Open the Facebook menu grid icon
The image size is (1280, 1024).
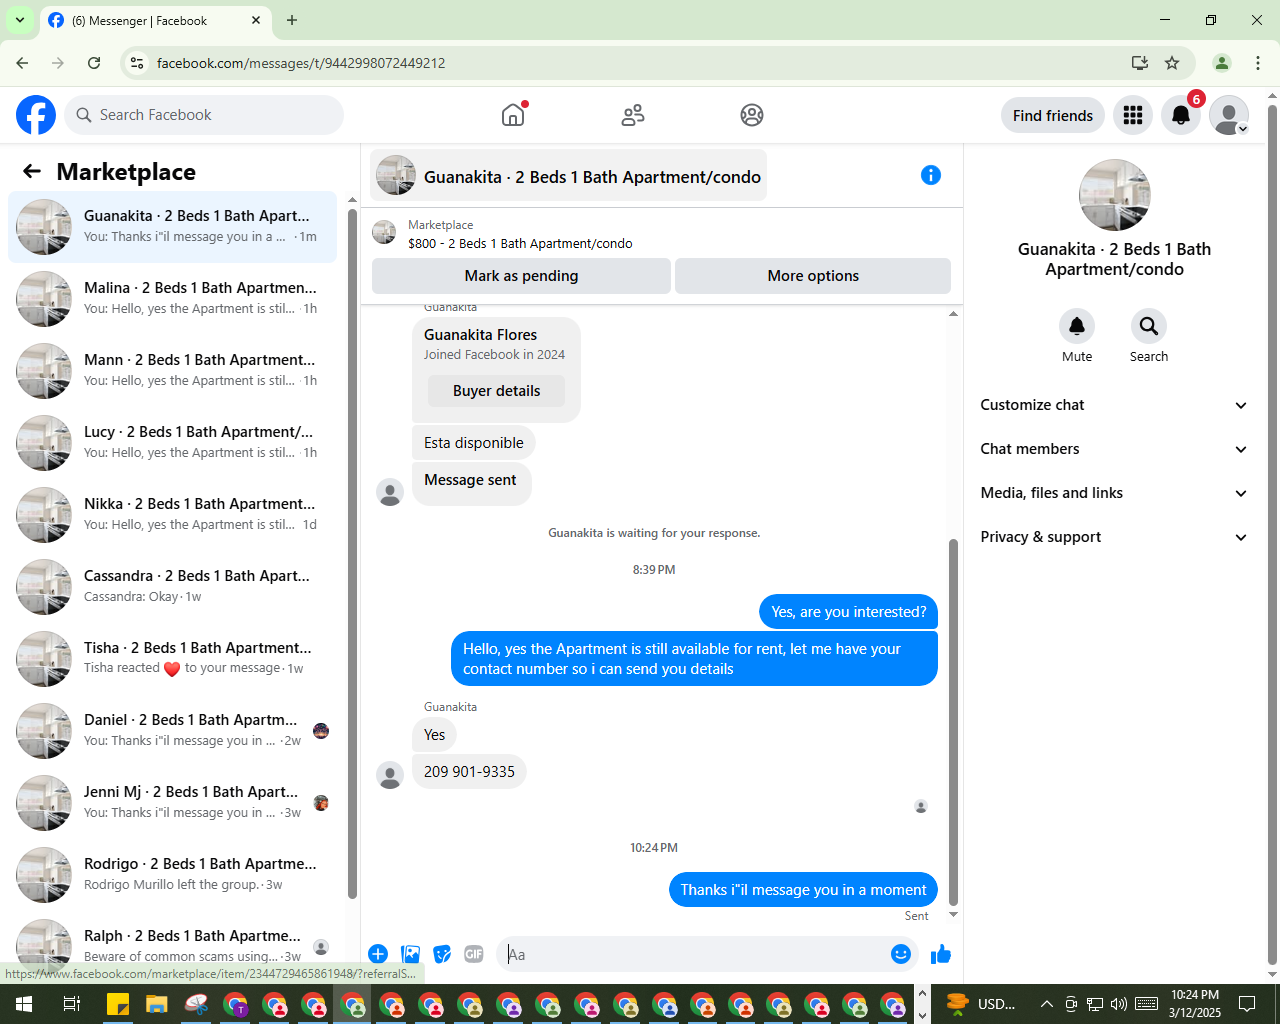point(1133,115)
